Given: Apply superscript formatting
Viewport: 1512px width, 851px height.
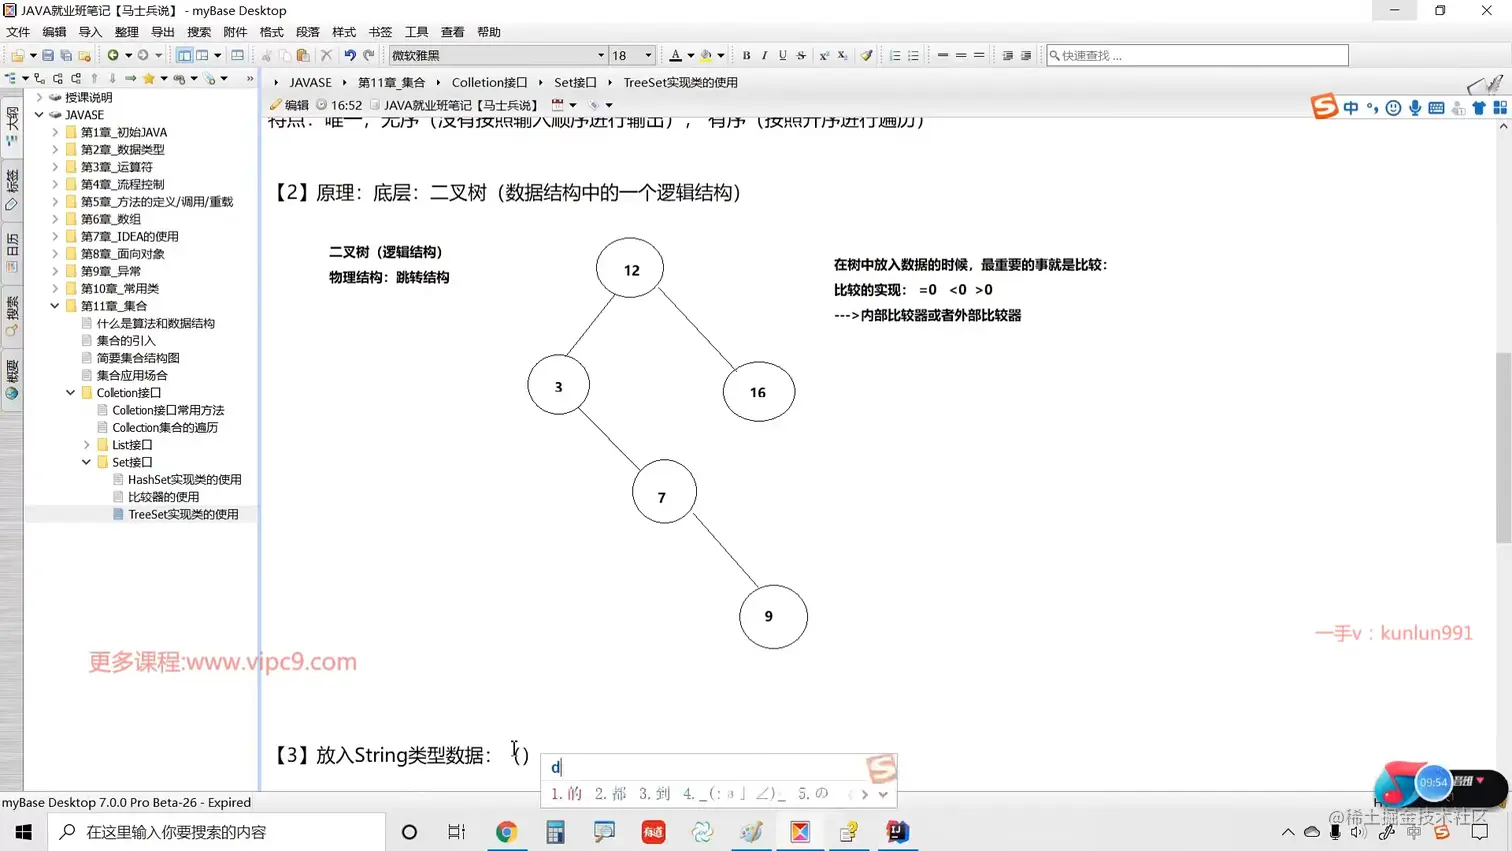Looking at the screenshot, I should click(825, 55).
